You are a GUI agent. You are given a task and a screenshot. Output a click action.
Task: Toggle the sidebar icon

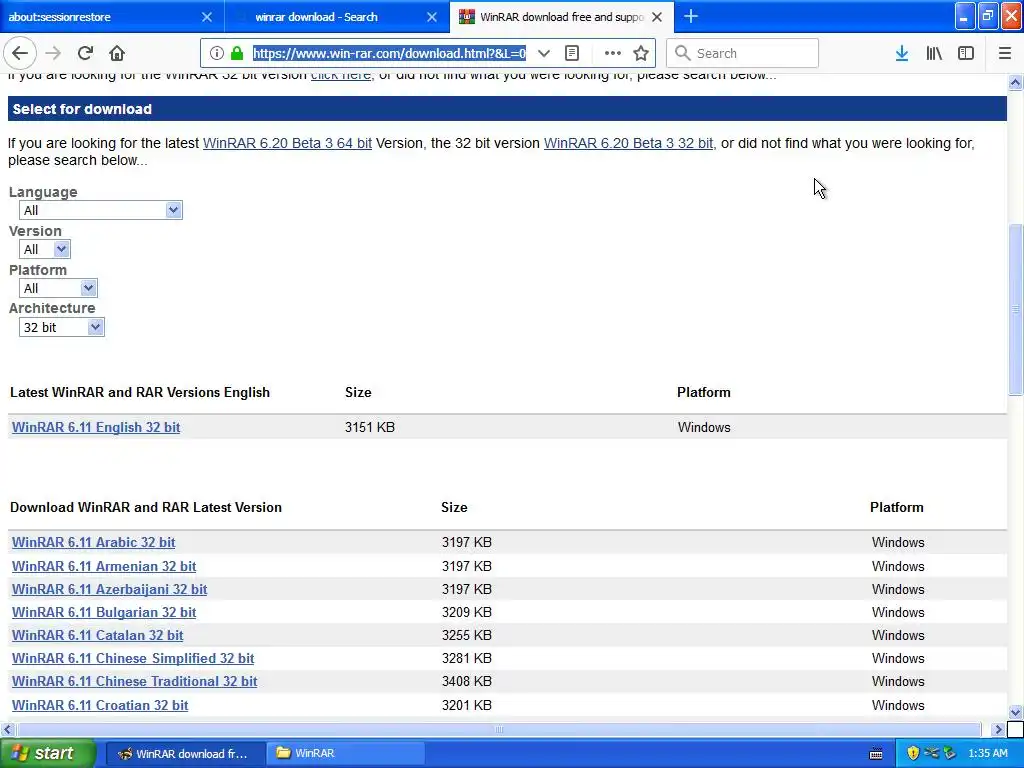[x=965, y=53]
